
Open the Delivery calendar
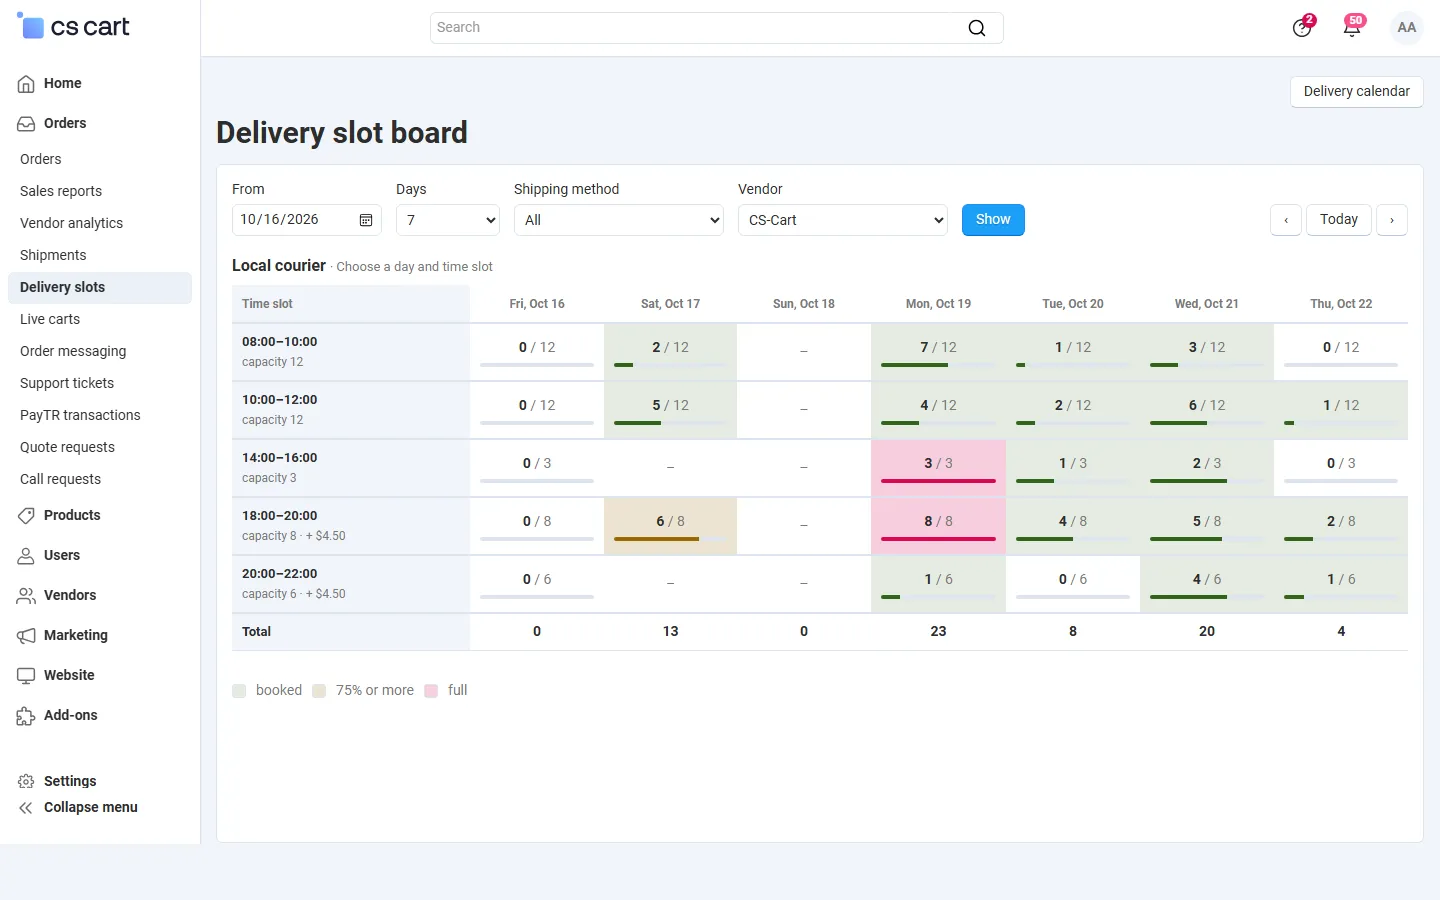tap(1357, 91)
